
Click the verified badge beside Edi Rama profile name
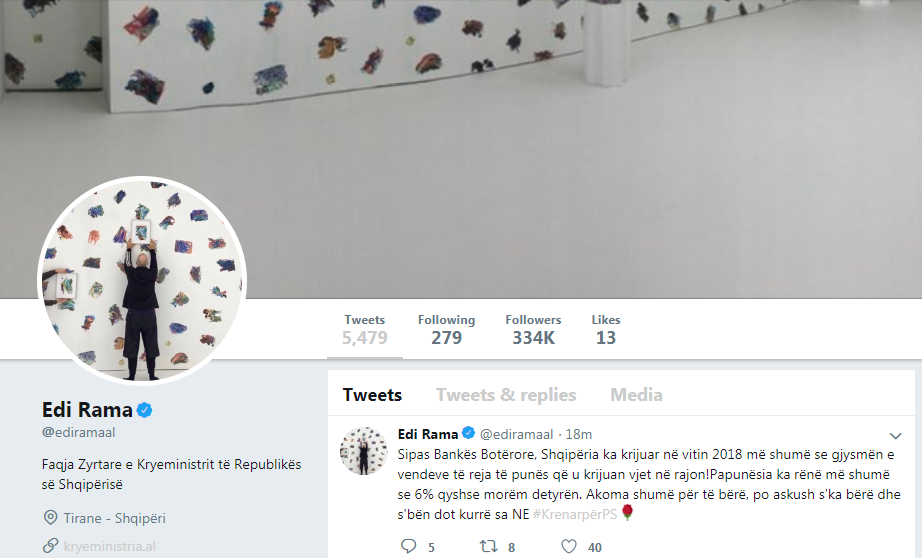[145, 410]
